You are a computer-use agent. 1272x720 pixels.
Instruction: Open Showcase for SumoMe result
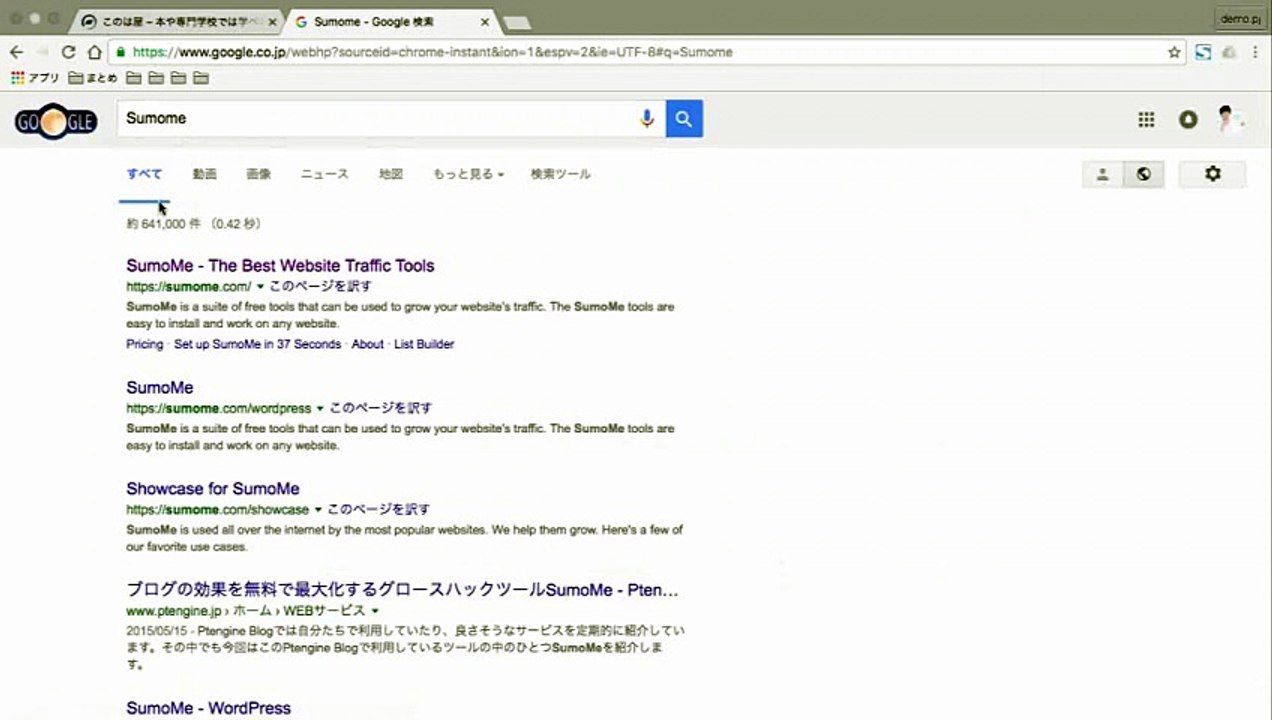[x=213, y=489]
